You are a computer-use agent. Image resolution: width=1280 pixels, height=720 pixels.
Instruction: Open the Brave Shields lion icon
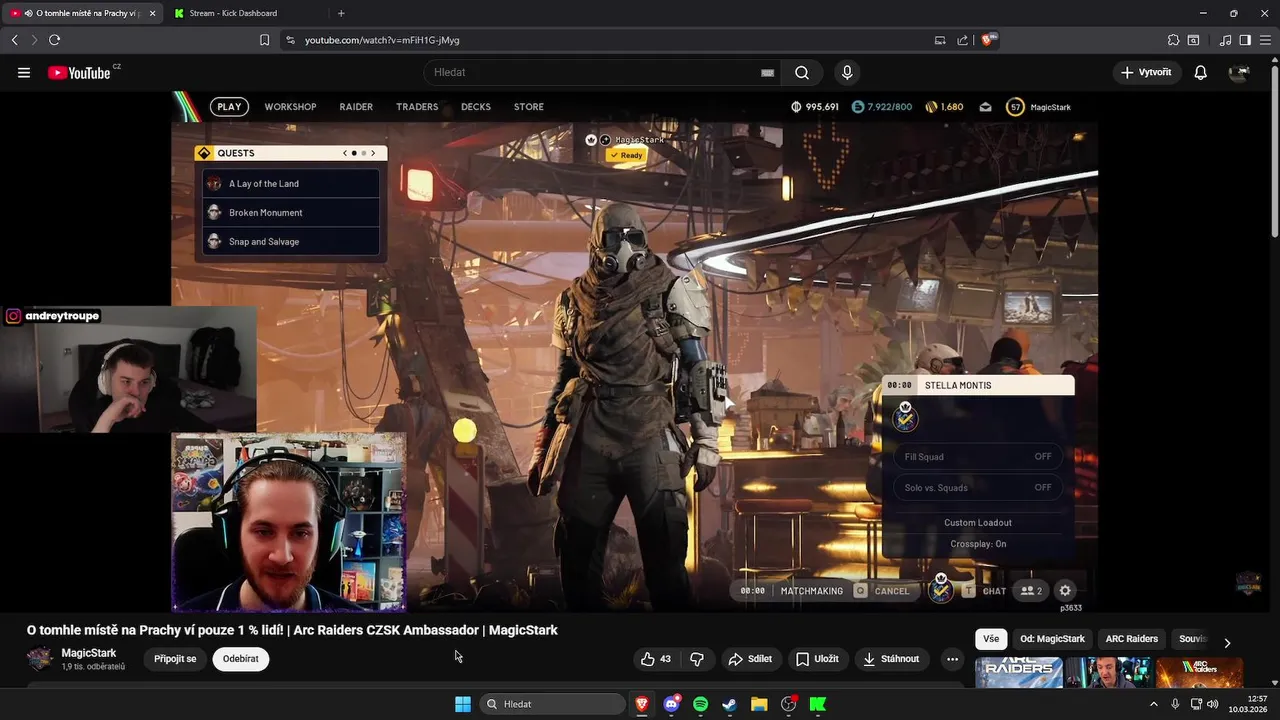(x=988, y=40)
